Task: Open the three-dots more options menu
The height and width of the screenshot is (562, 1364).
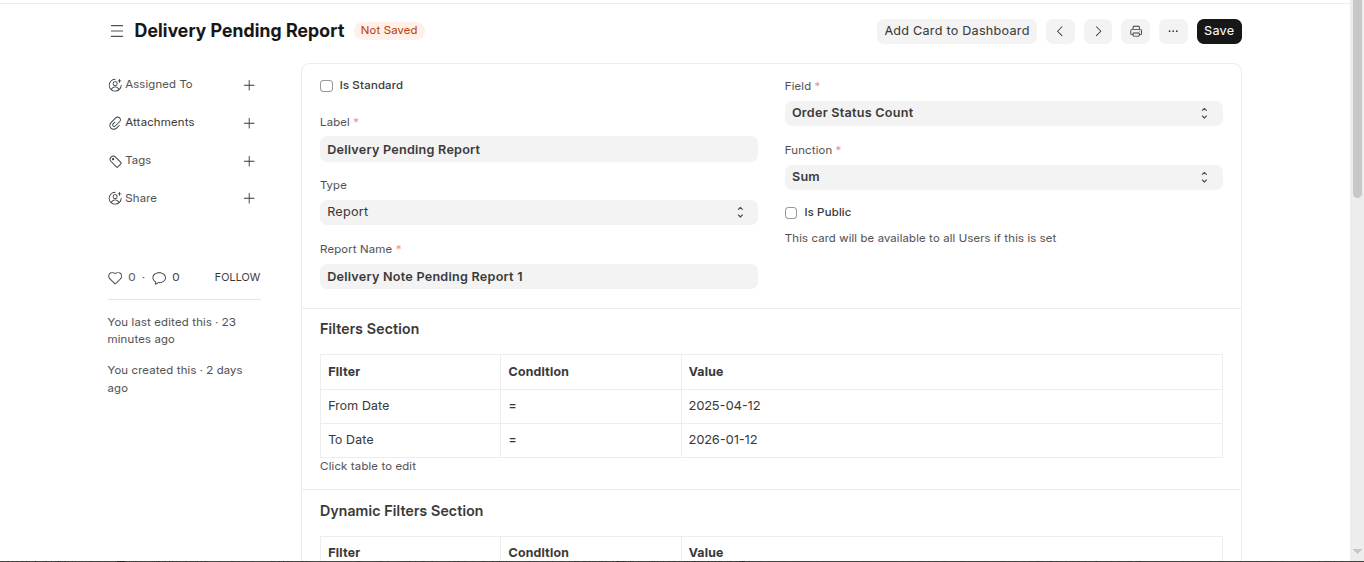Action: [1173, 31]
